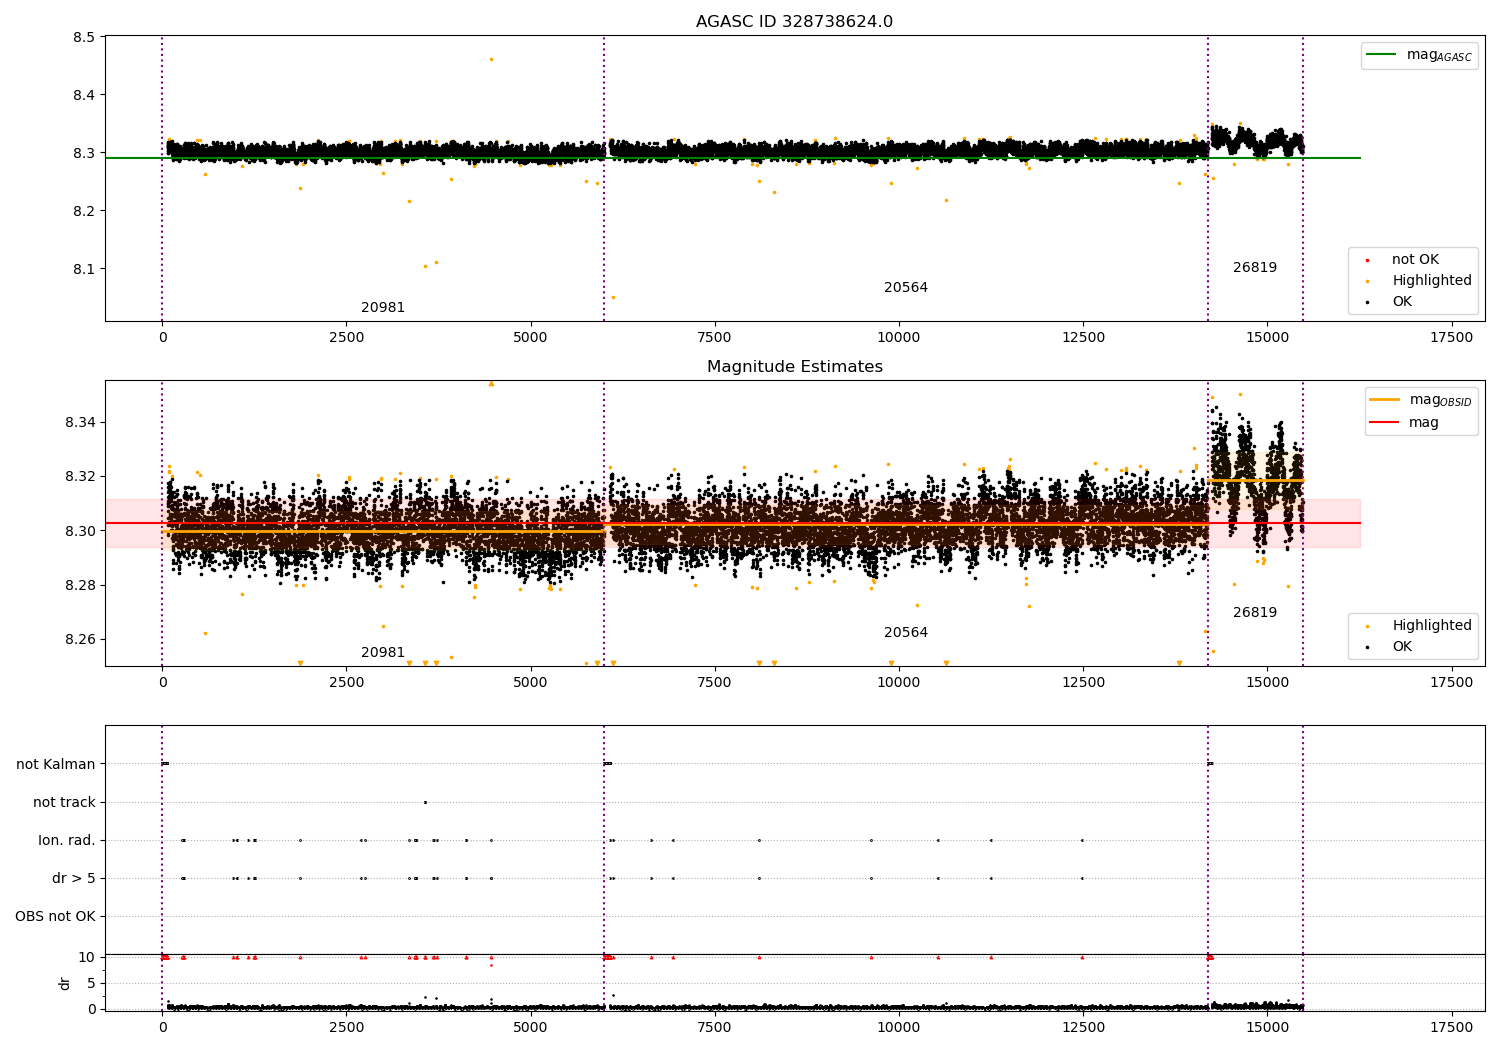Click the 'Magnitude Estimates' plot title
1500x1050 pixels.
pyautogui.click(x=794, y=367)
